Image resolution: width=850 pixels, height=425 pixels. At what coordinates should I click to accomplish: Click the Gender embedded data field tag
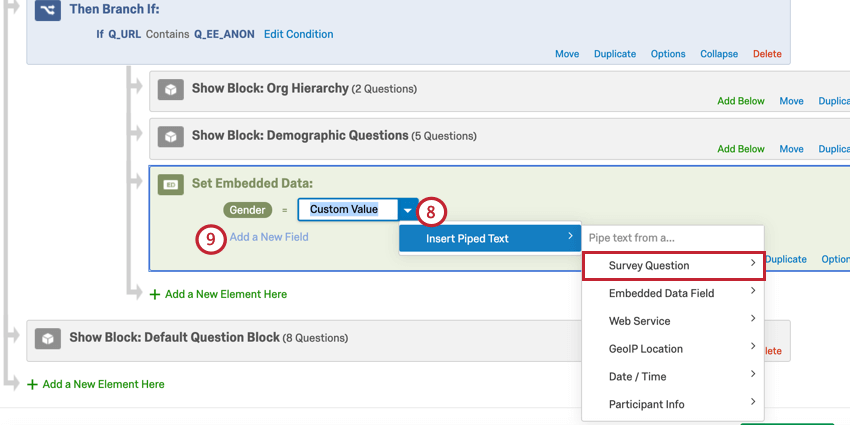[x=247, y=210]
